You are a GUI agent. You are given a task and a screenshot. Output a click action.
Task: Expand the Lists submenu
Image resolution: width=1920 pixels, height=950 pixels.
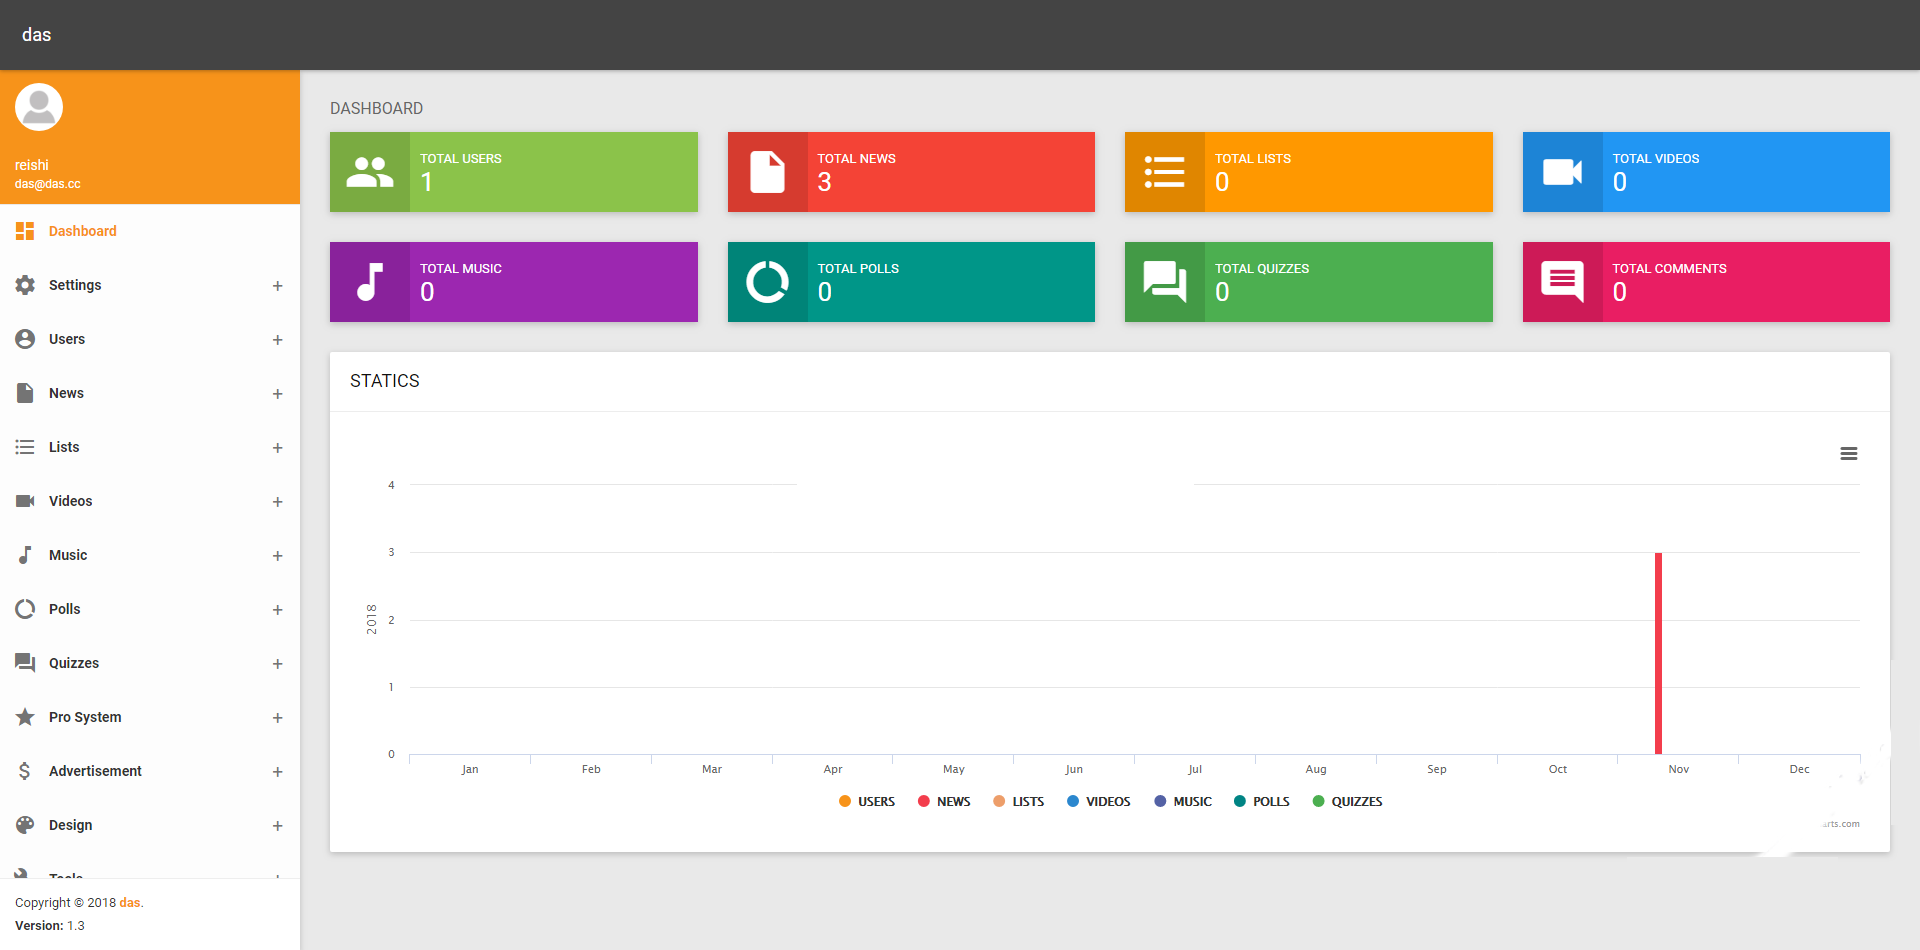(277, 448)
